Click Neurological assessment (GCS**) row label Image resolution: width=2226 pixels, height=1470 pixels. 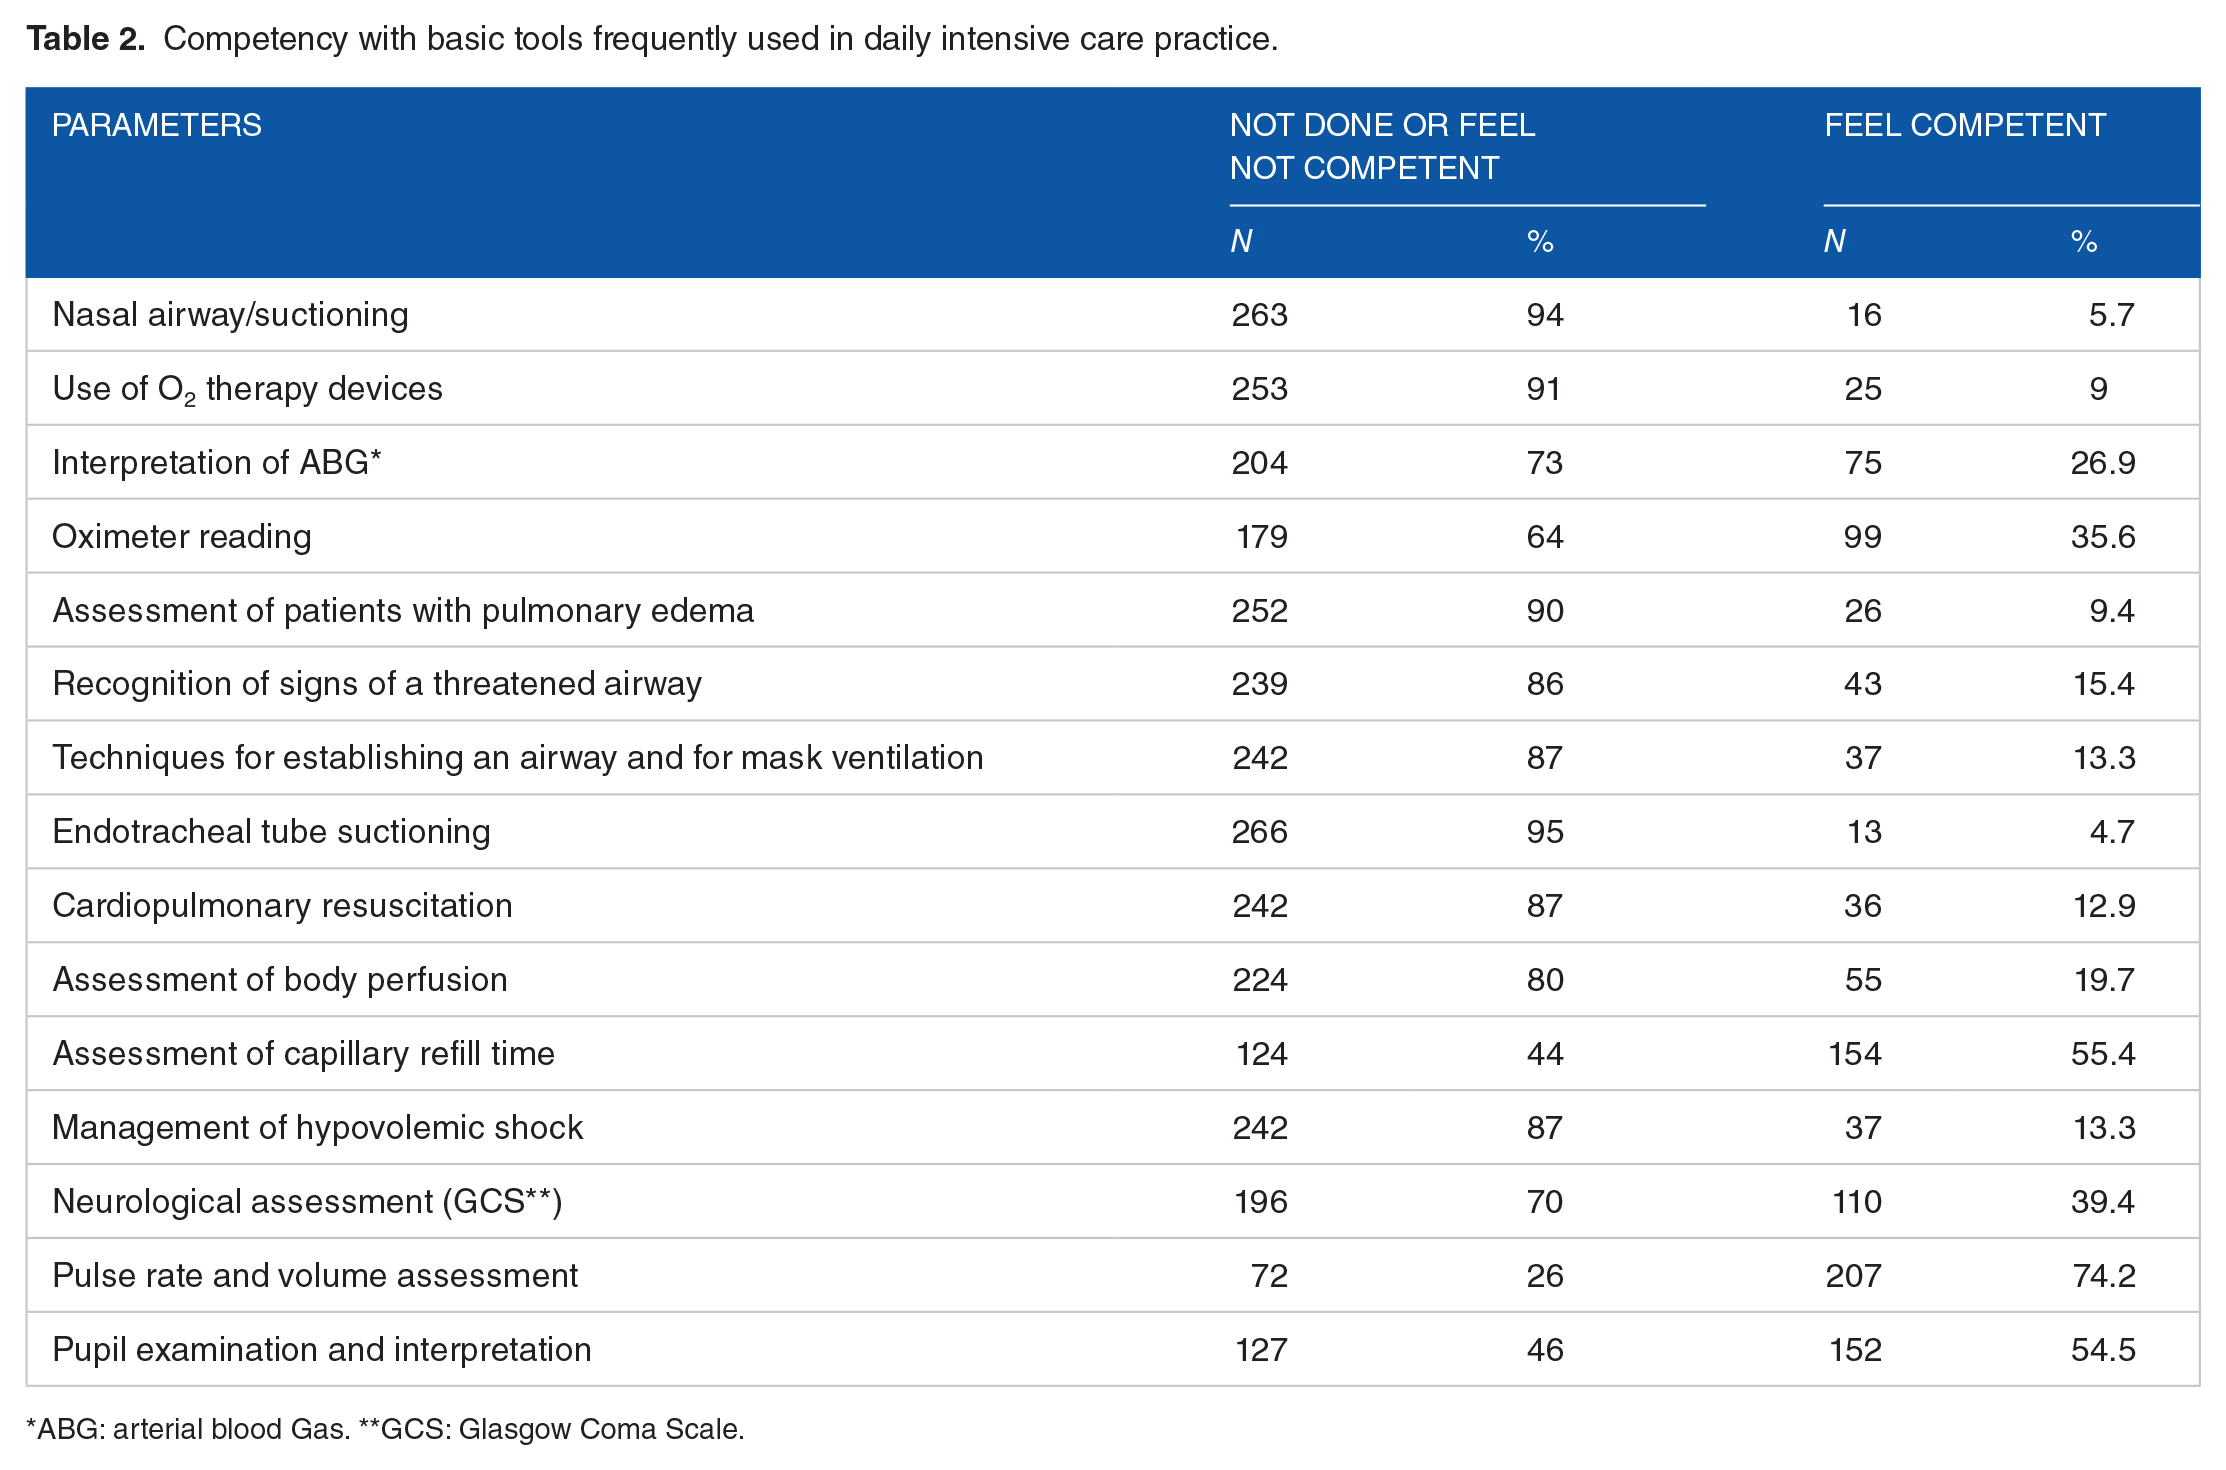coord(307,1202)
